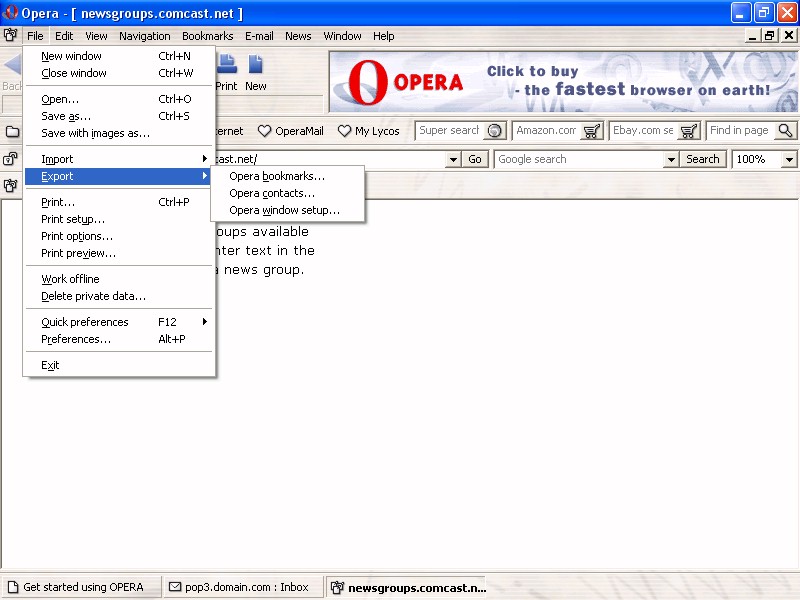
Task: Click the Super search go icon
Action: [495, 131]
